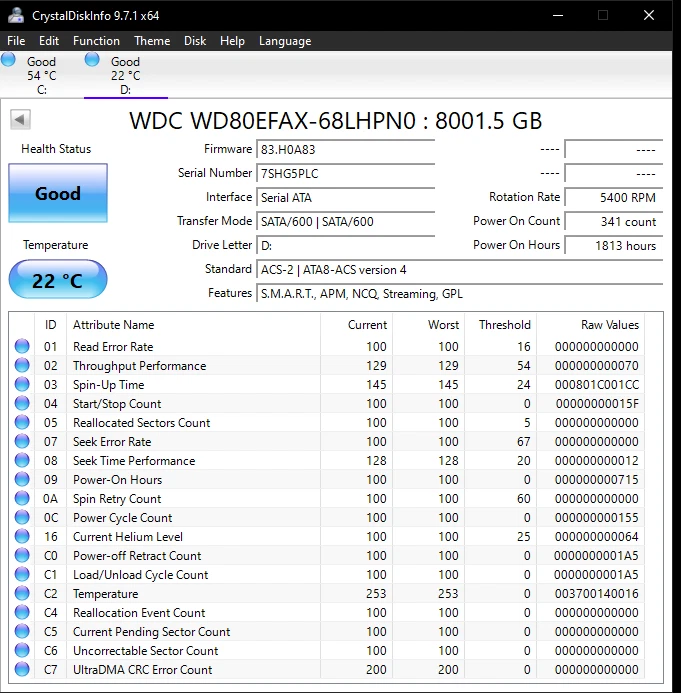681x693 pixels.
Task: Click the status icon for Power-off Retract Count
Action: click(x=22, y=555)
